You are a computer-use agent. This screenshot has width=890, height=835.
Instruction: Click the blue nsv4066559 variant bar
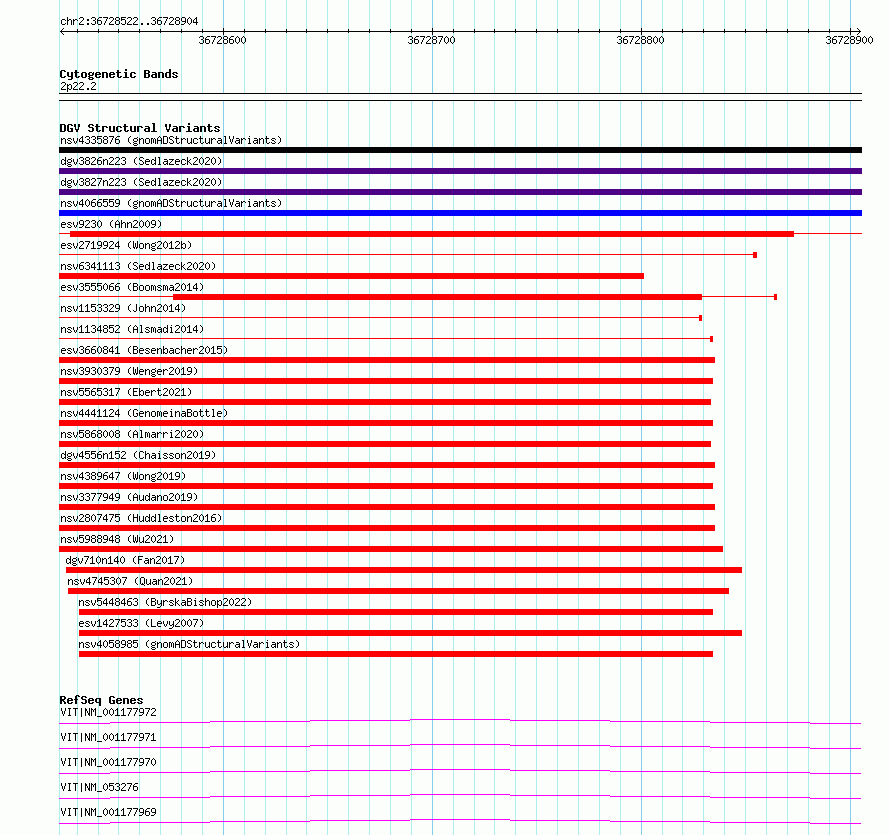(x=460, y=213)
